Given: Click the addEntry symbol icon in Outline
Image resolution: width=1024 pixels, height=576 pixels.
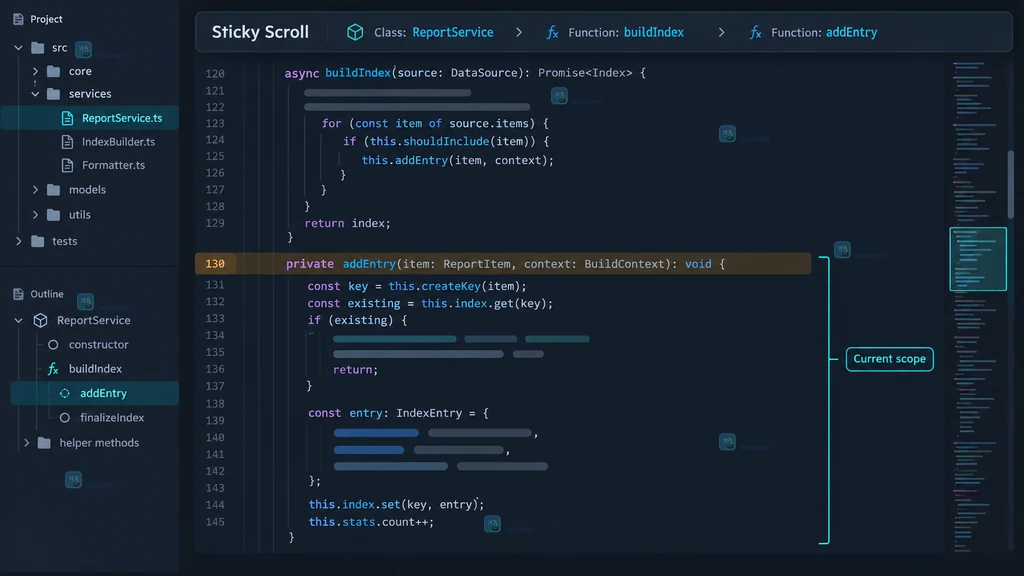Looking at the screenshot, I should [x=65, y=394].
